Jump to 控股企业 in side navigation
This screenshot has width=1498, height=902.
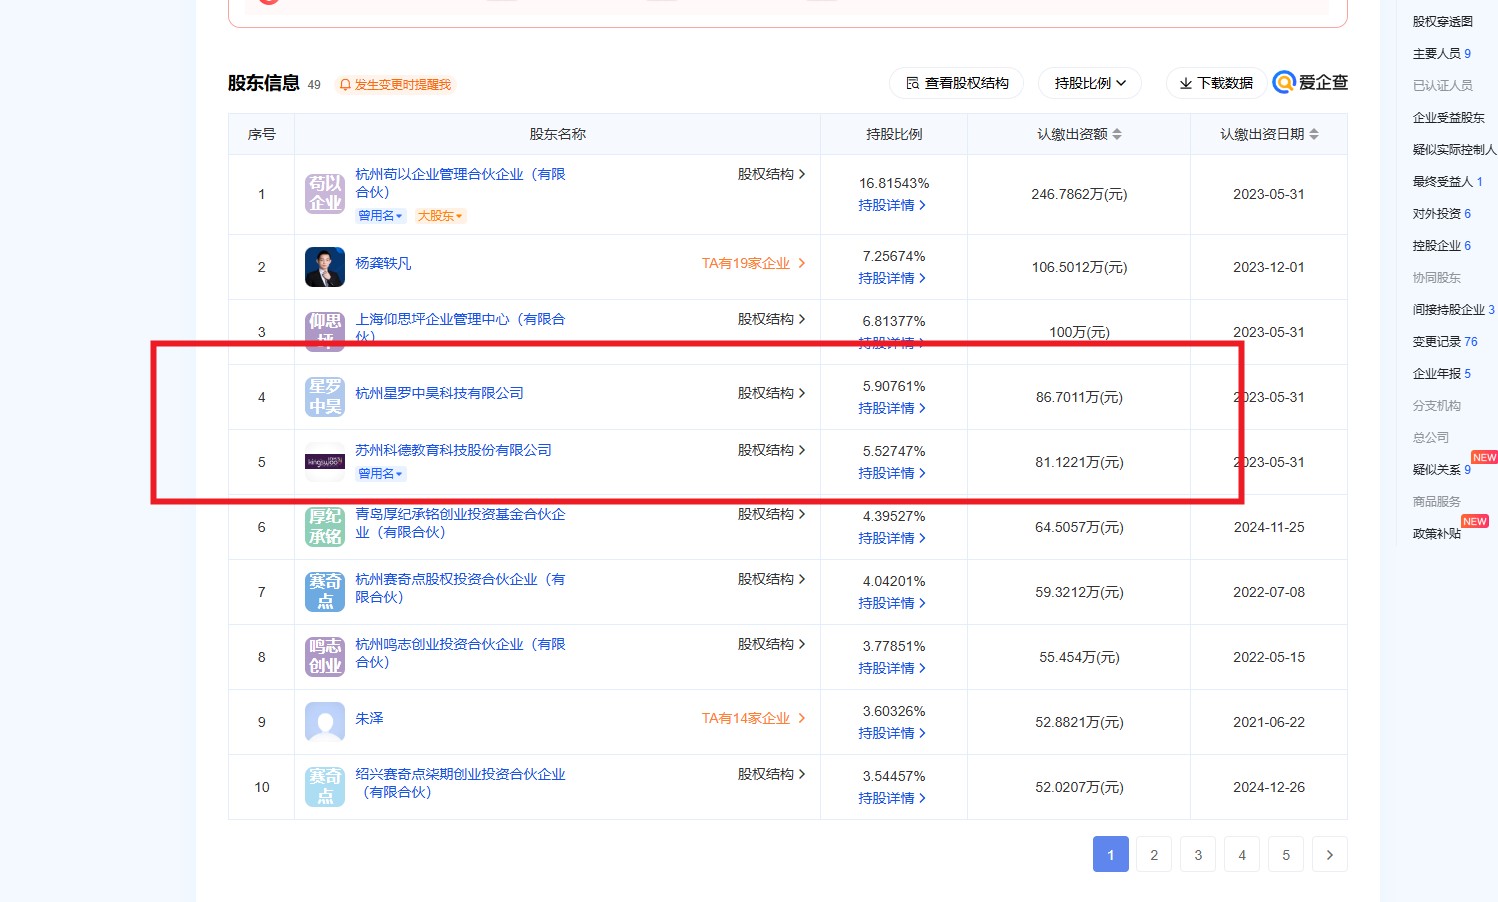(x=1441, y=246)
